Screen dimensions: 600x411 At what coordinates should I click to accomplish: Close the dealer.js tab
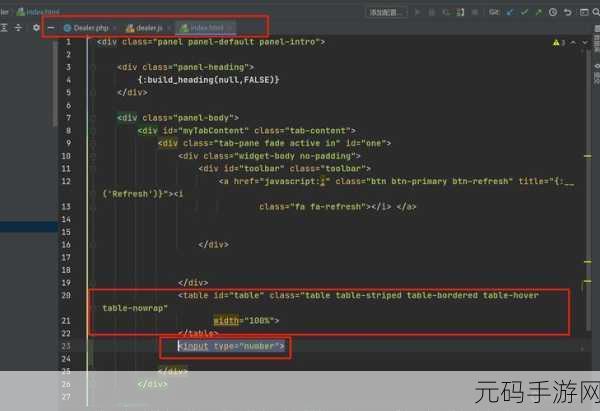pos(168,28)
